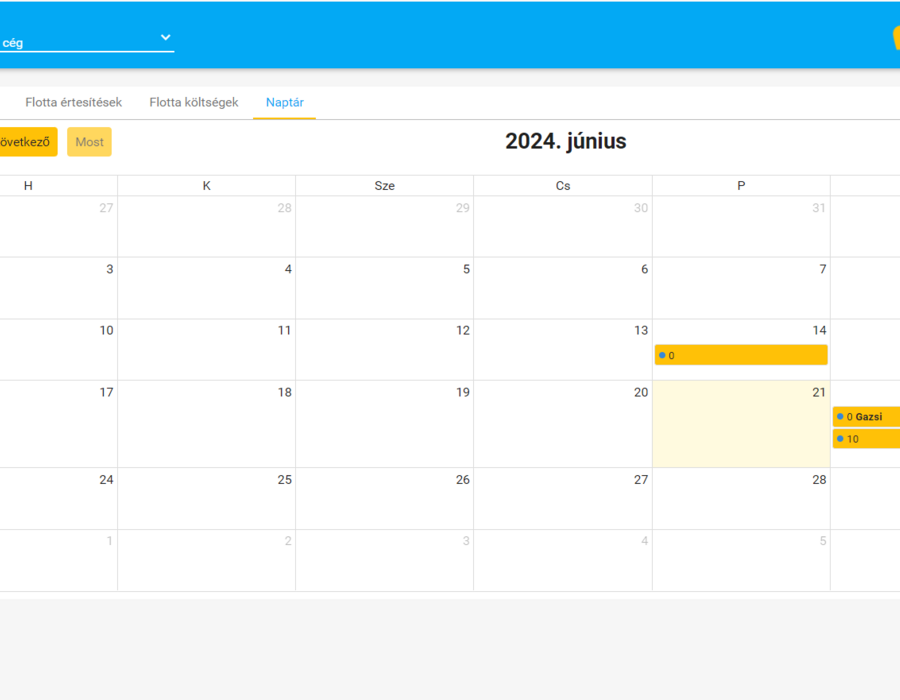
Task: Click the greyed-out July 2 day cell
Action: click(207, 561)
